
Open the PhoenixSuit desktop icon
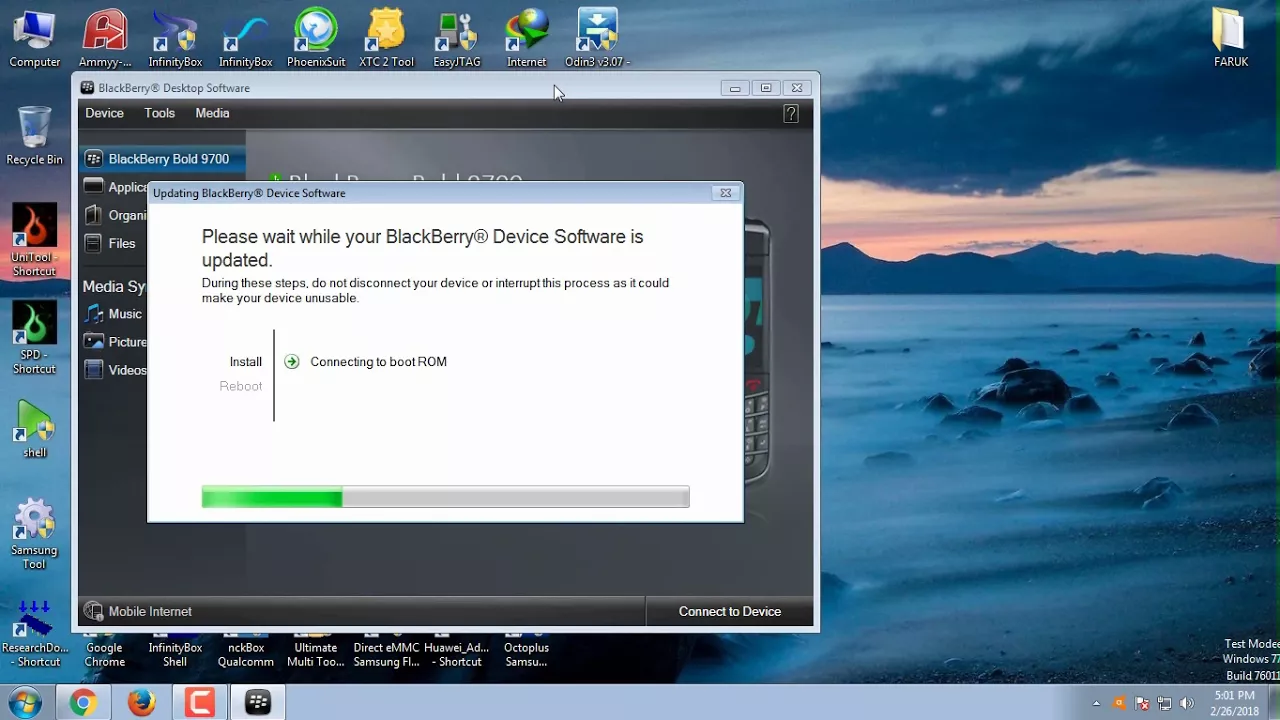click(x=316, y=39)
